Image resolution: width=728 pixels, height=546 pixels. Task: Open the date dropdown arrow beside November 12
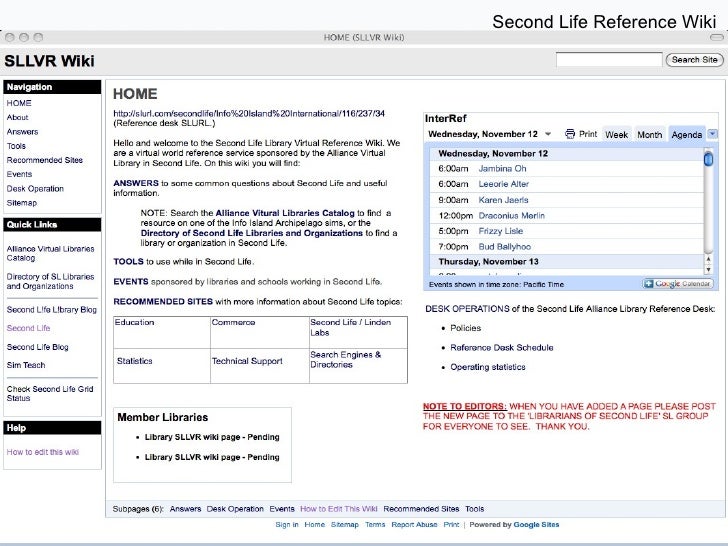click(x=548, y=134)
